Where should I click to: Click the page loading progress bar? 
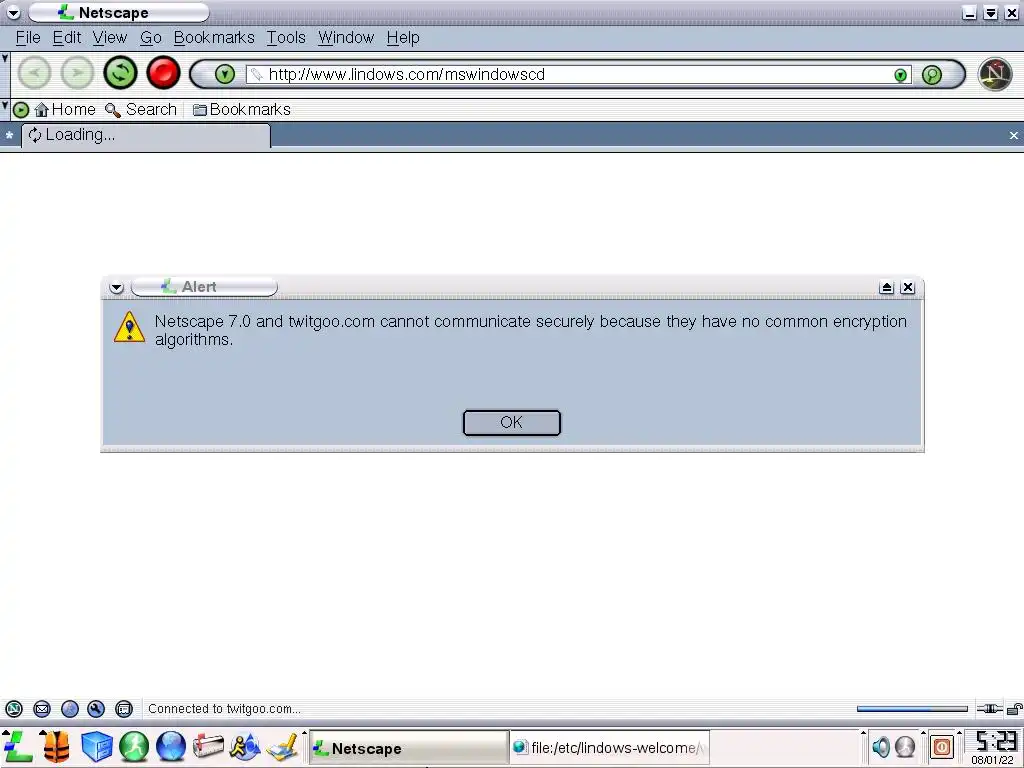pos(912,709)
